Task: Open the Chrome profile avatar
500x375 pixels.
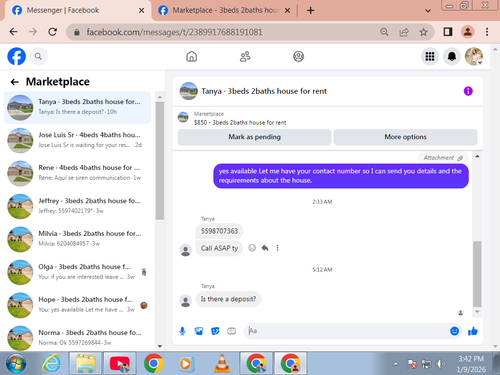Action: click(468, 32)
